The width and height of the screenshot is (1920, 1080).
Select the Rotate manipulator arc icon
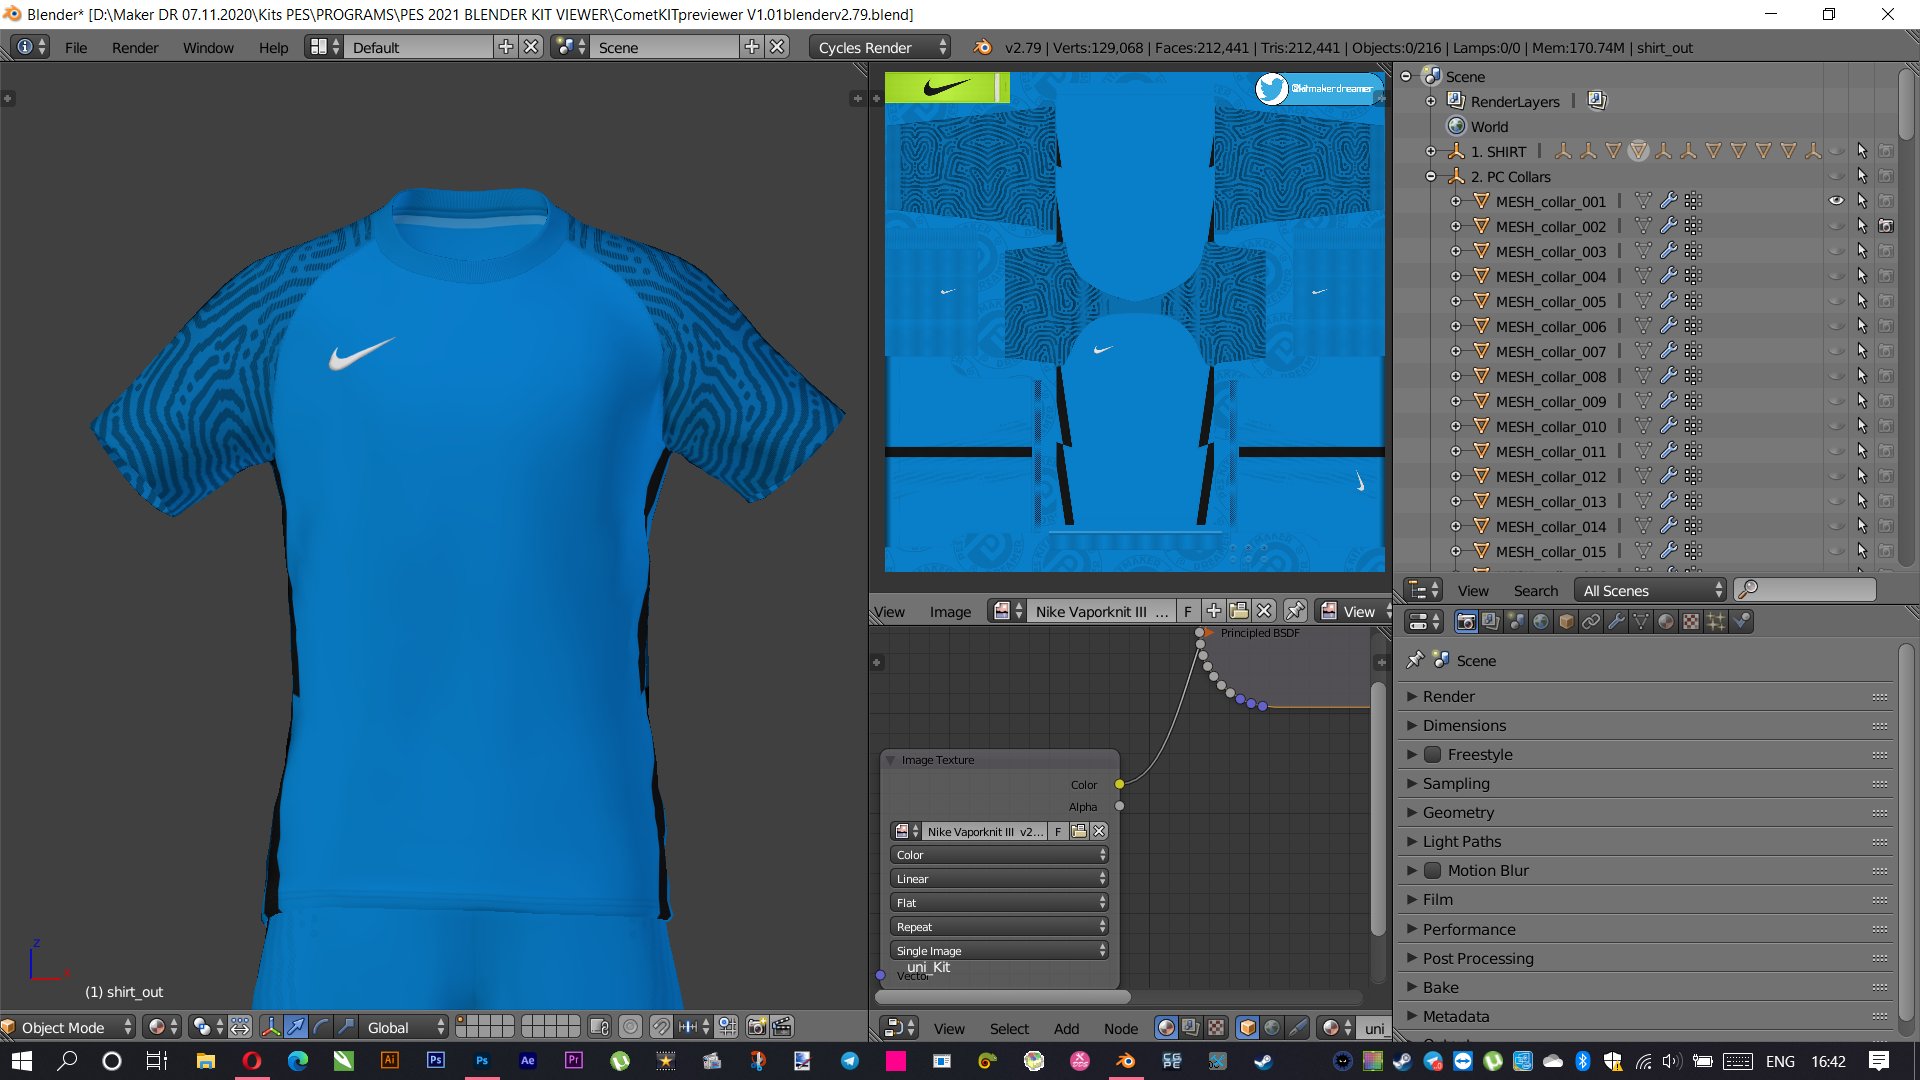[x=321, y=1027]
